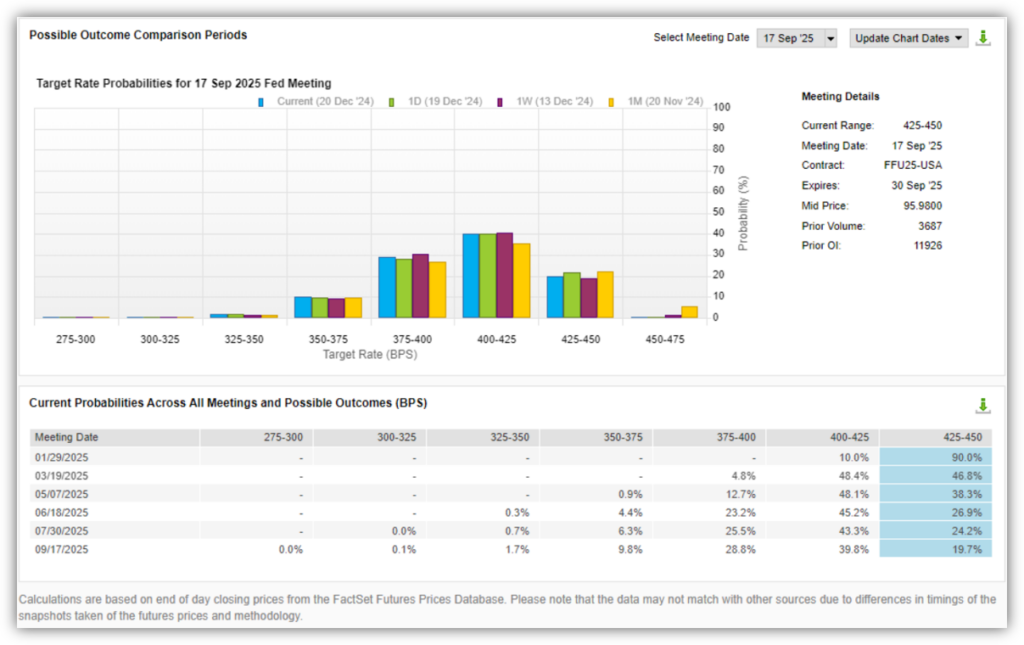Select the 09/17/2025 meeting row

511,549
